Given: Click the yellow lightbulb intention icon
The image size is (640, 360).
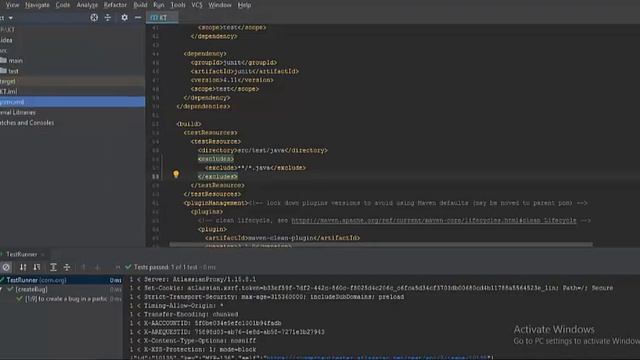Looking at the screenshot, I should [176, 174].
